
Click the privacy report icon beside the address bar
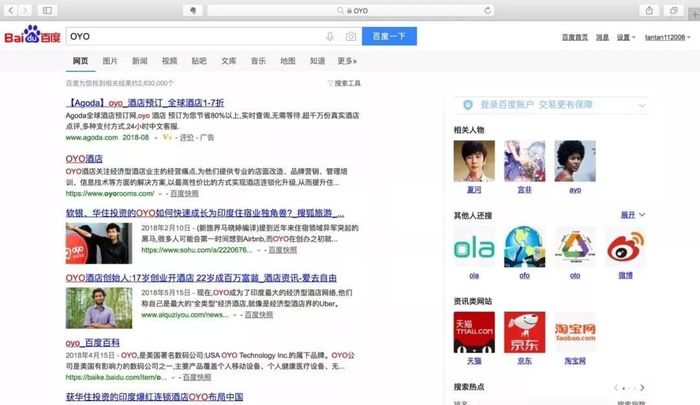click(193, 10)
